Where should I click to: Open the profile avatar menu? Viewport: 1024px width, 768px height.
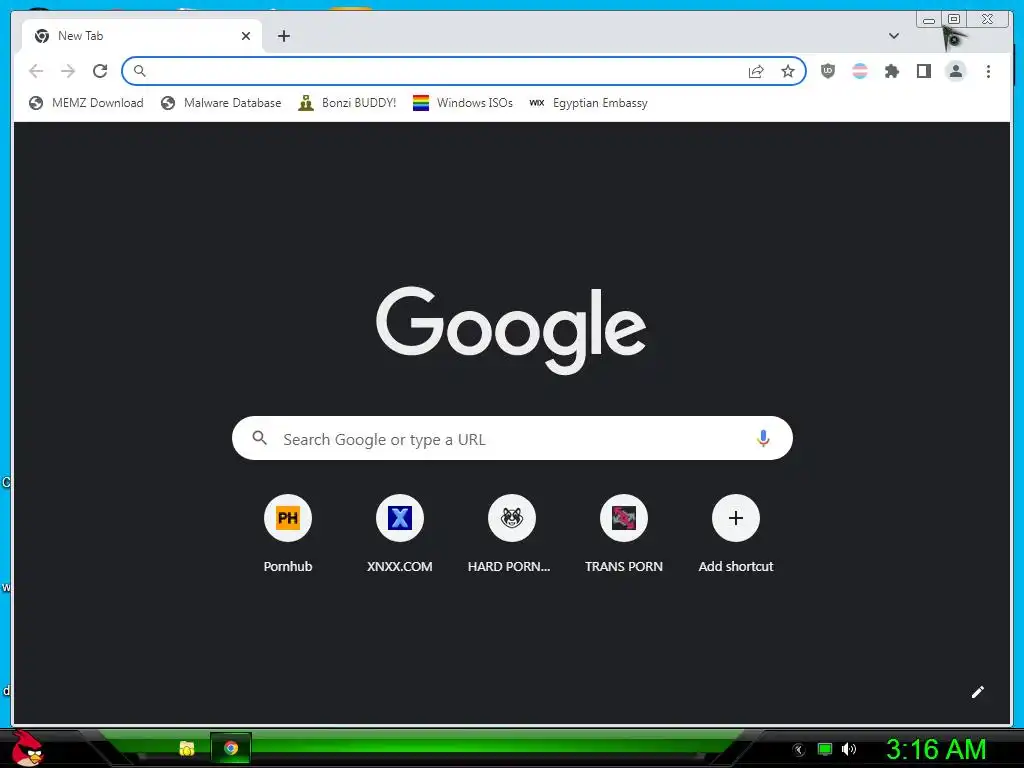tap(955, 71)
